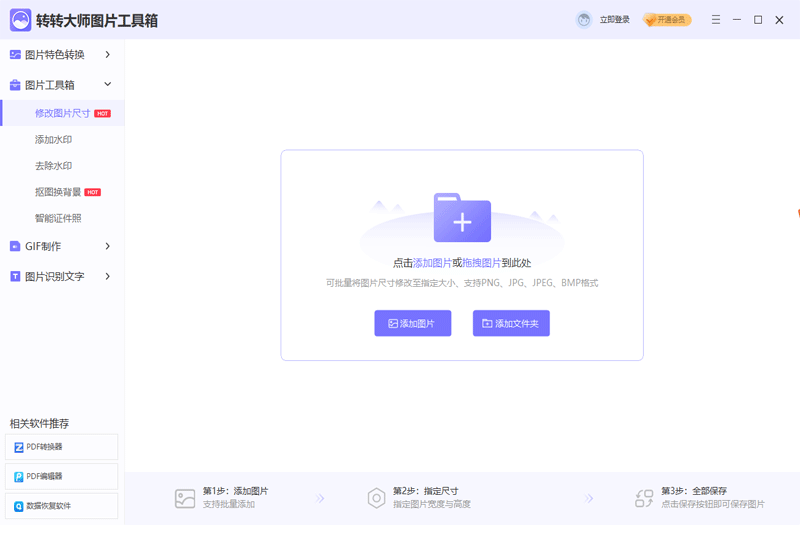The height and width of the screenshot is (533, 800).
Task: Click the GIF制作 sidebar icon
Action: 15,246
